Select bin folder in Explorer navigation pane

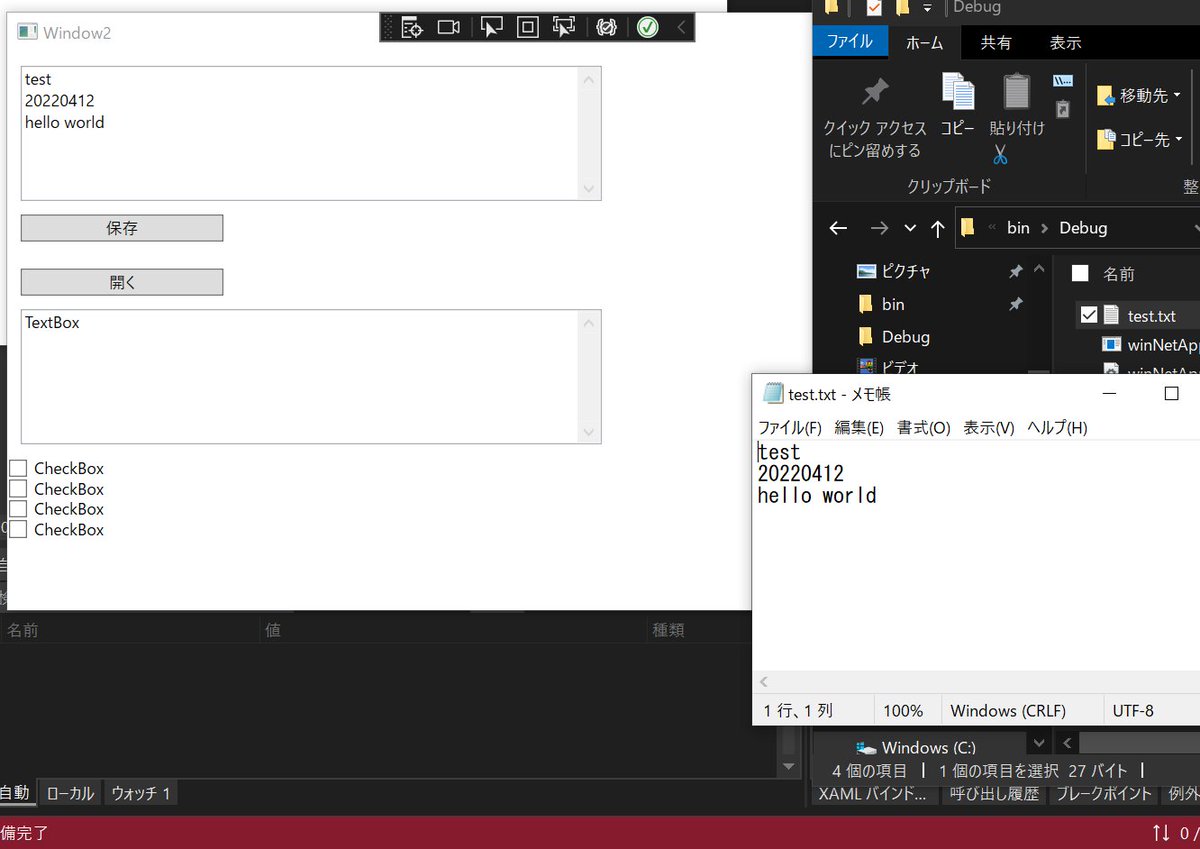893,304
